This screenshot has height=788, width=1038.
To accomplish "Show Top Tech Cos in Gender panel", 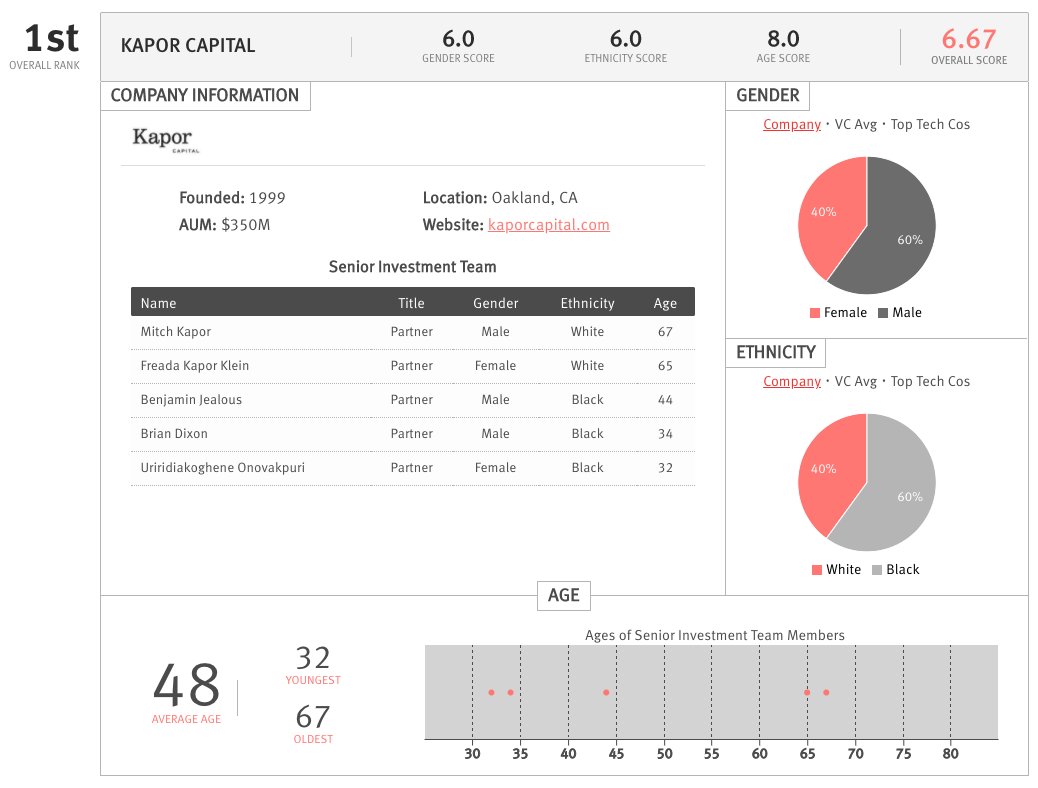I will (x=930, y=124).
